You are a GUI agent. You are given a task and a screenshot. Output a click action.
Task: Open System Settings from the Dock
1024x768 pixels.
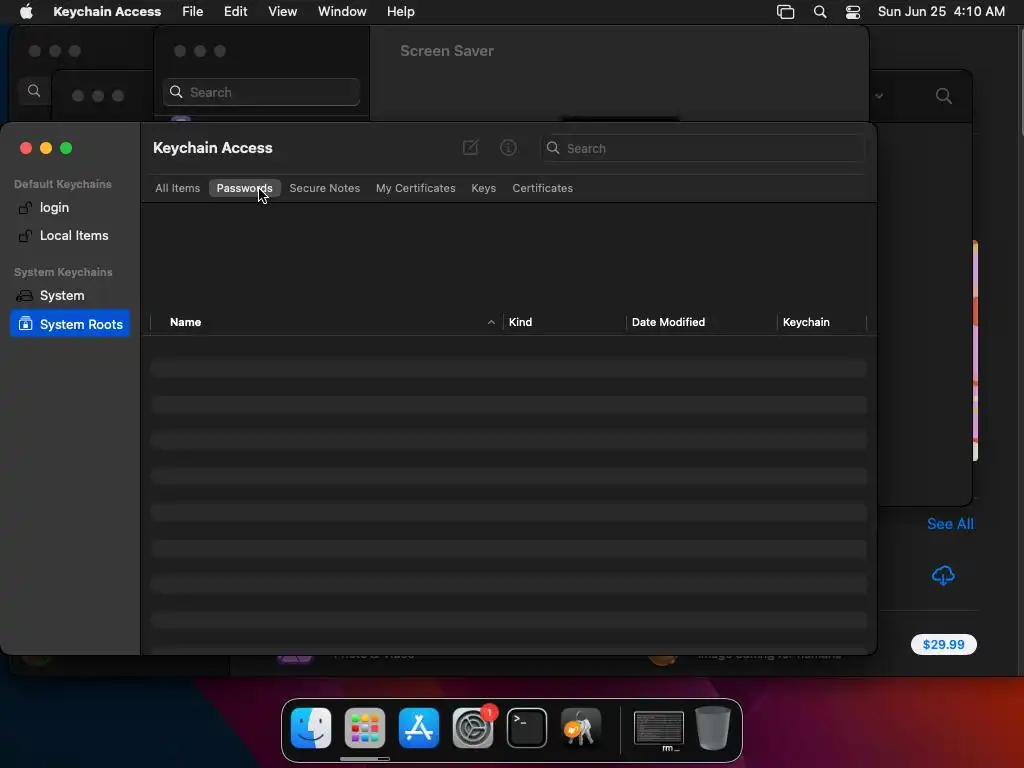[x=473, y=728]
